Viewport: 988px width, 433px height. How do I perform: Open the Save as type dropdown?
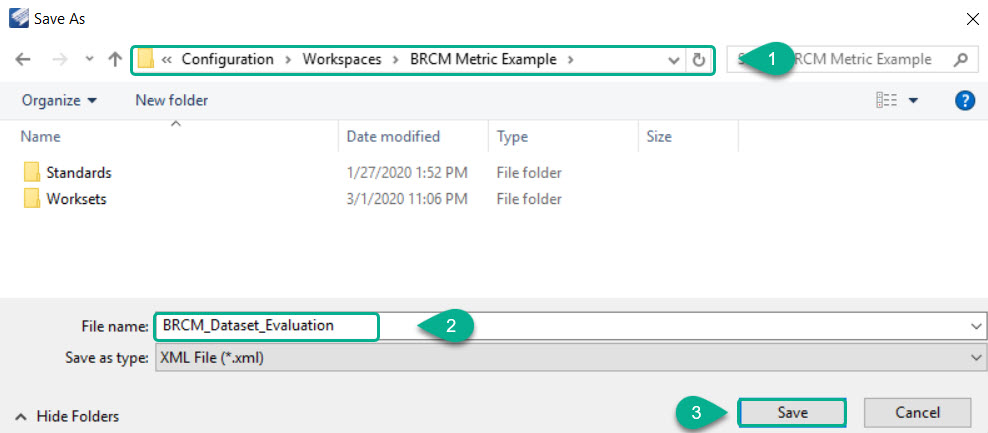click(569, 358)
